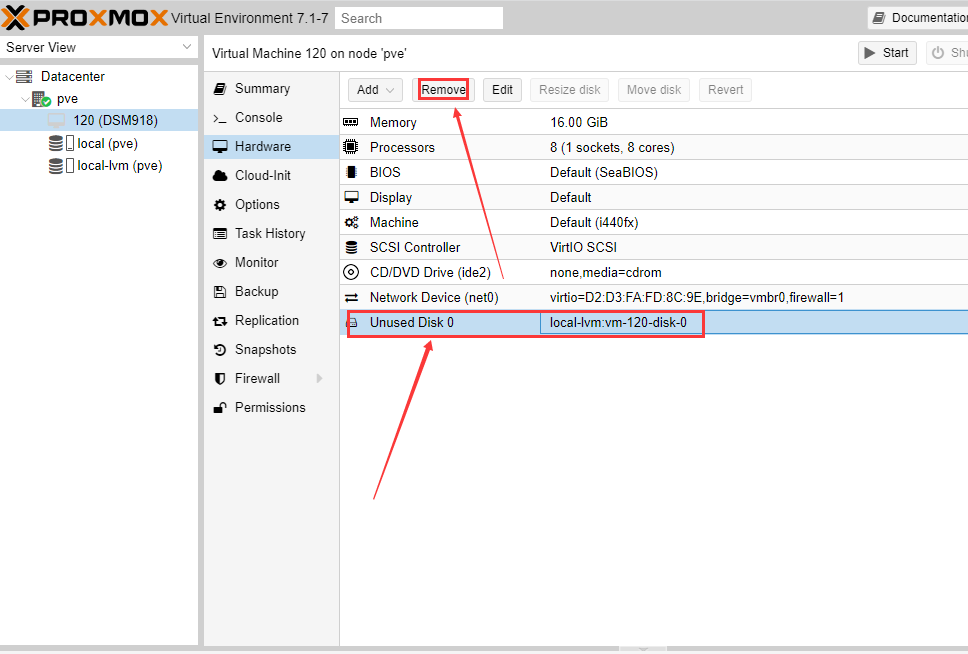The height and width of the screenshot is (654, 968).
Task: Click the Backup floppy icon
Action: coord(220,292)
